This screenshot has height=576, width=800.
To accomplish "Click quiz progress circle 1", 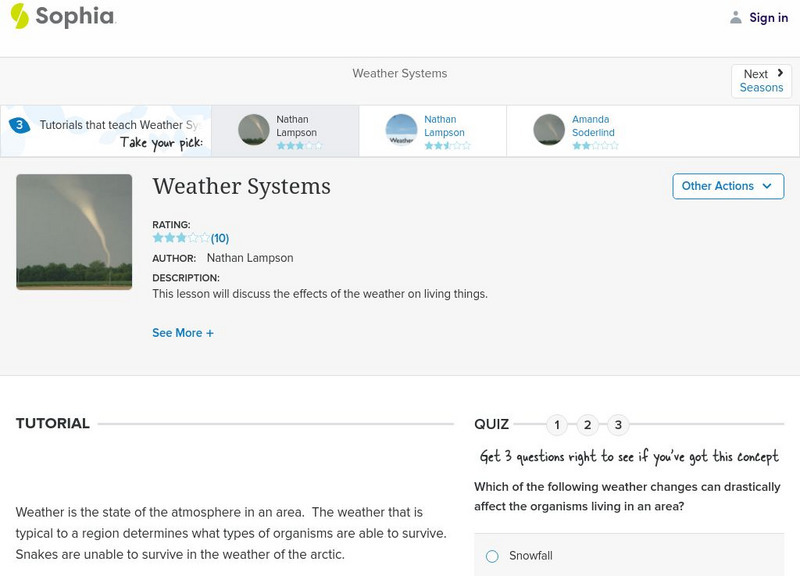I will tap(557, 424).
